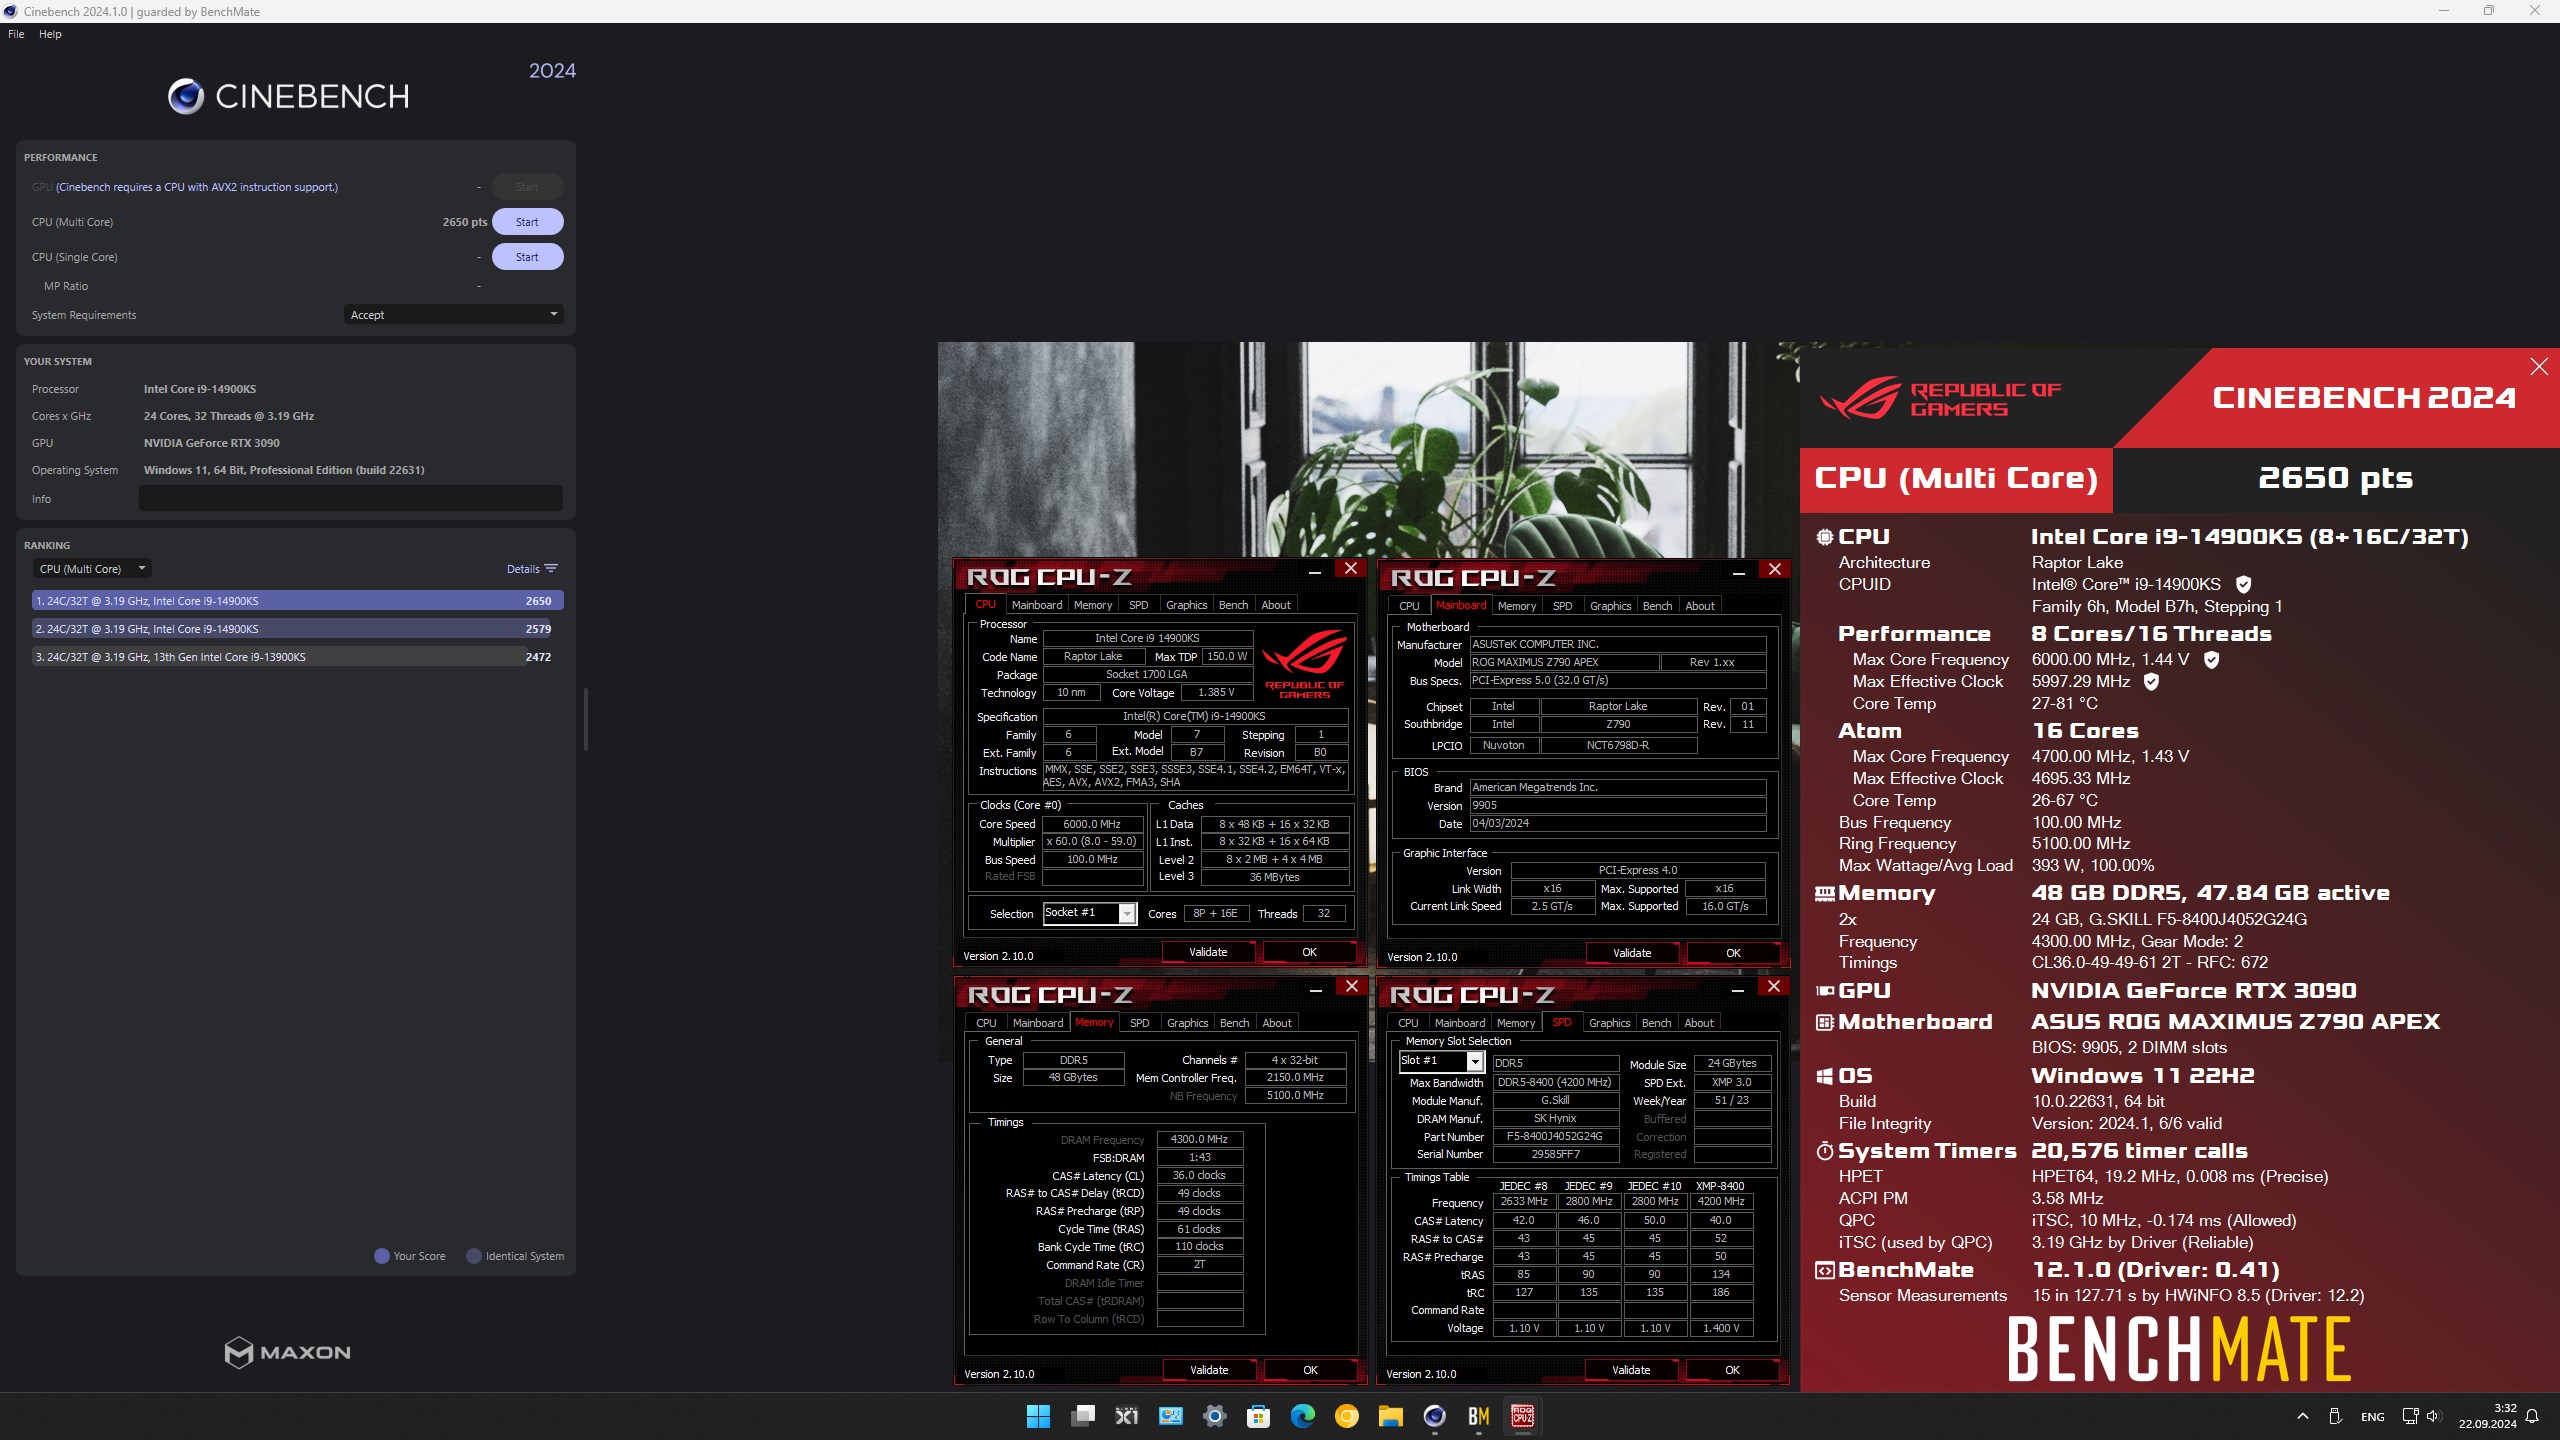
Task: Click the ranking Details filter icon
Action: tap(551, 569)
